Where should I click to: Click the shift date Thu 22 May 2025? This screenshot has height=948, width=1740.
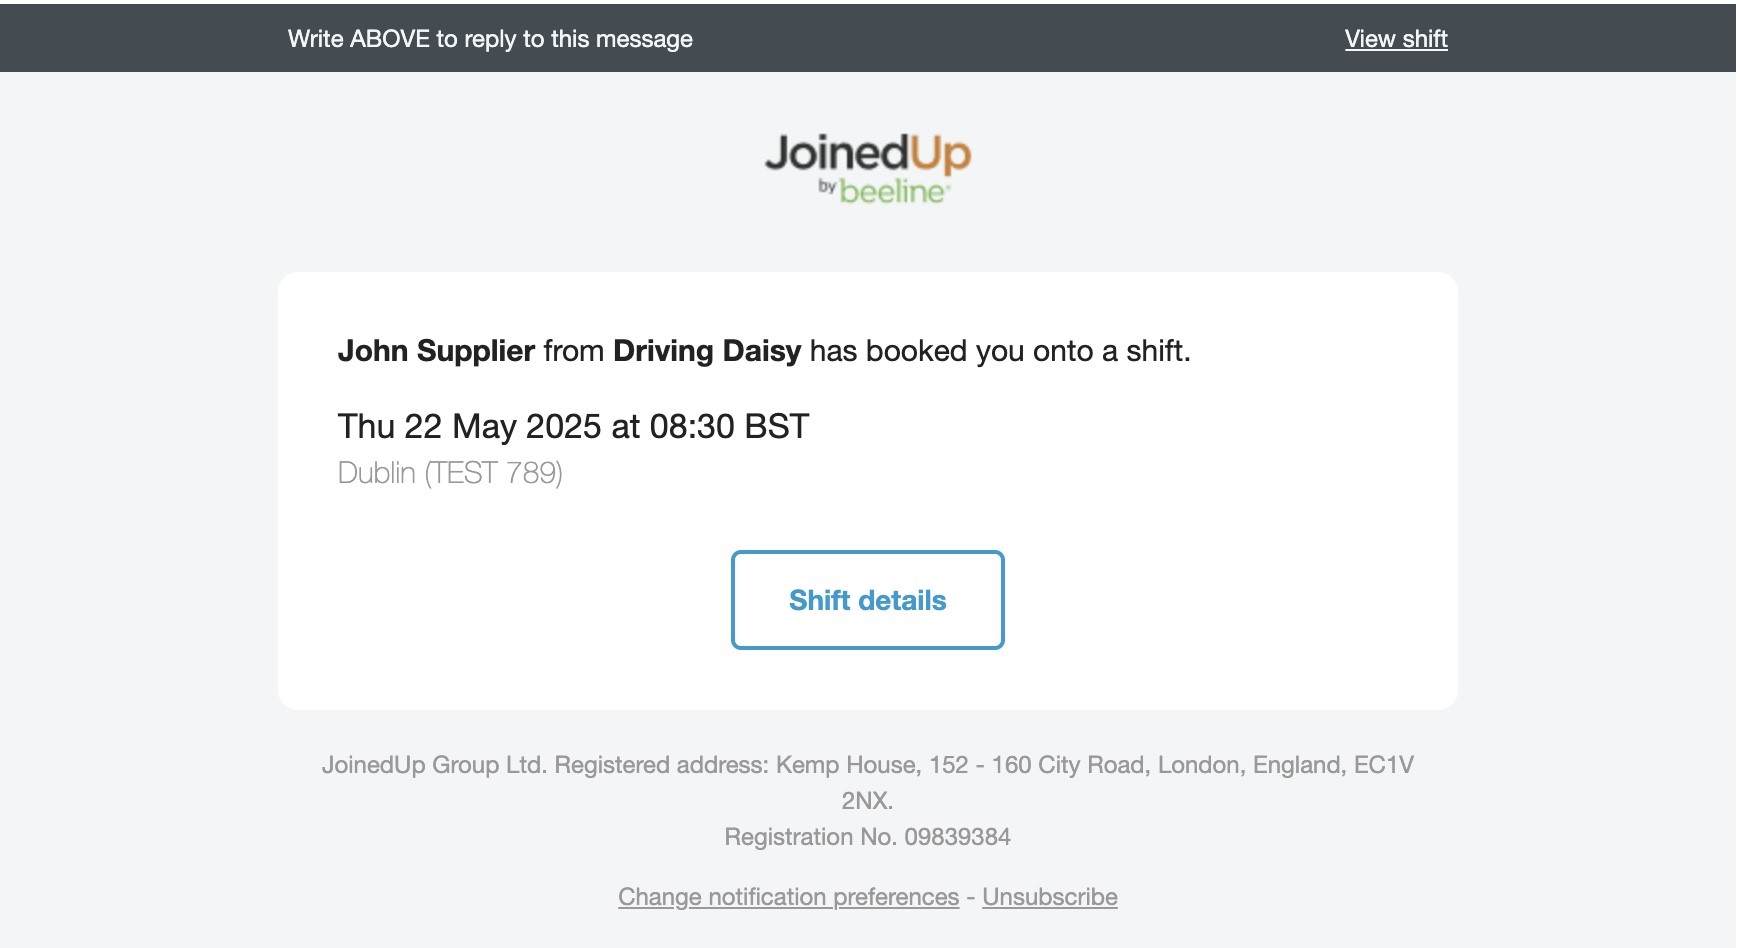tap(470, 427)
